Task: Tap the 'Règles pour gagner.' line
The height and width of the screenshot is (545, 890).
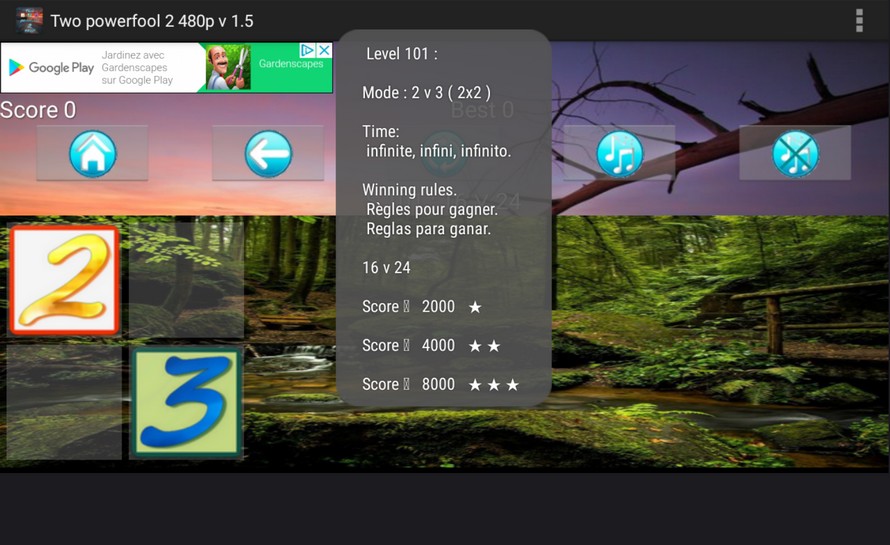Action: pos(432,209)
